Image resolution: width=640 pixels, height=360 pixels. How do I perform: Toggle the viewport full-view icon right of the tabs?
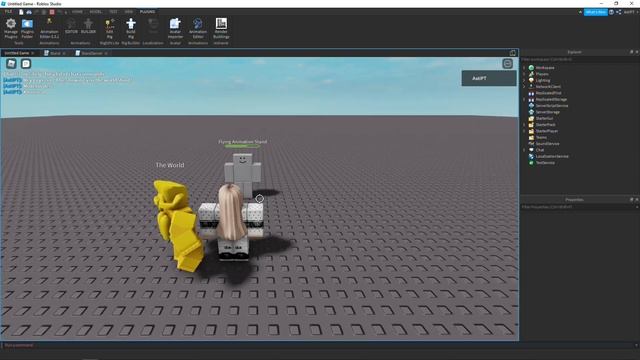coord(513,53)
